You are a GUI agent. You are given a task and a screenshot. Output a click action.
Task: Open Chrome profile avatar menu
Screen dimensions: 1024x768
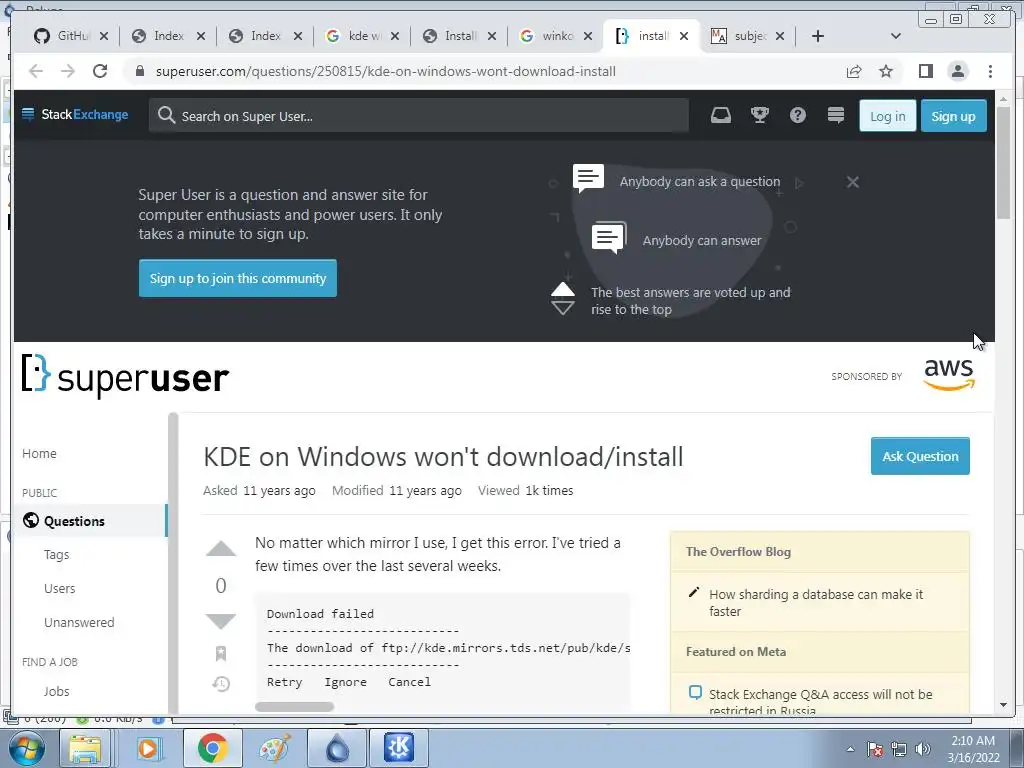[x=958, y=71]
